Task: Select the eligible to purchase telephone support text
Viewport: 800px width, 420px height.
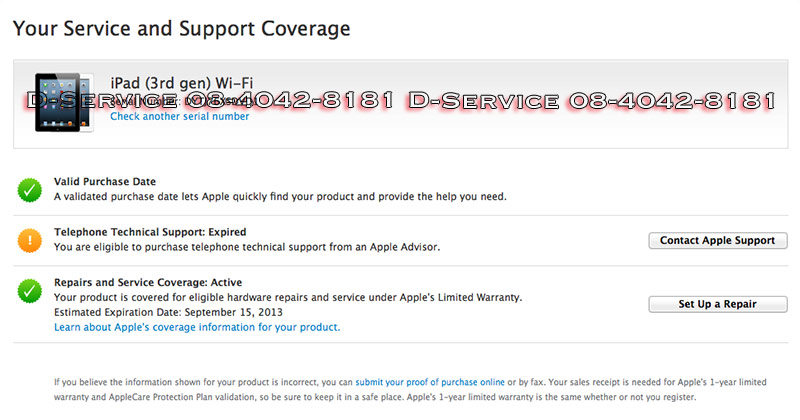Action: [247, 247]
